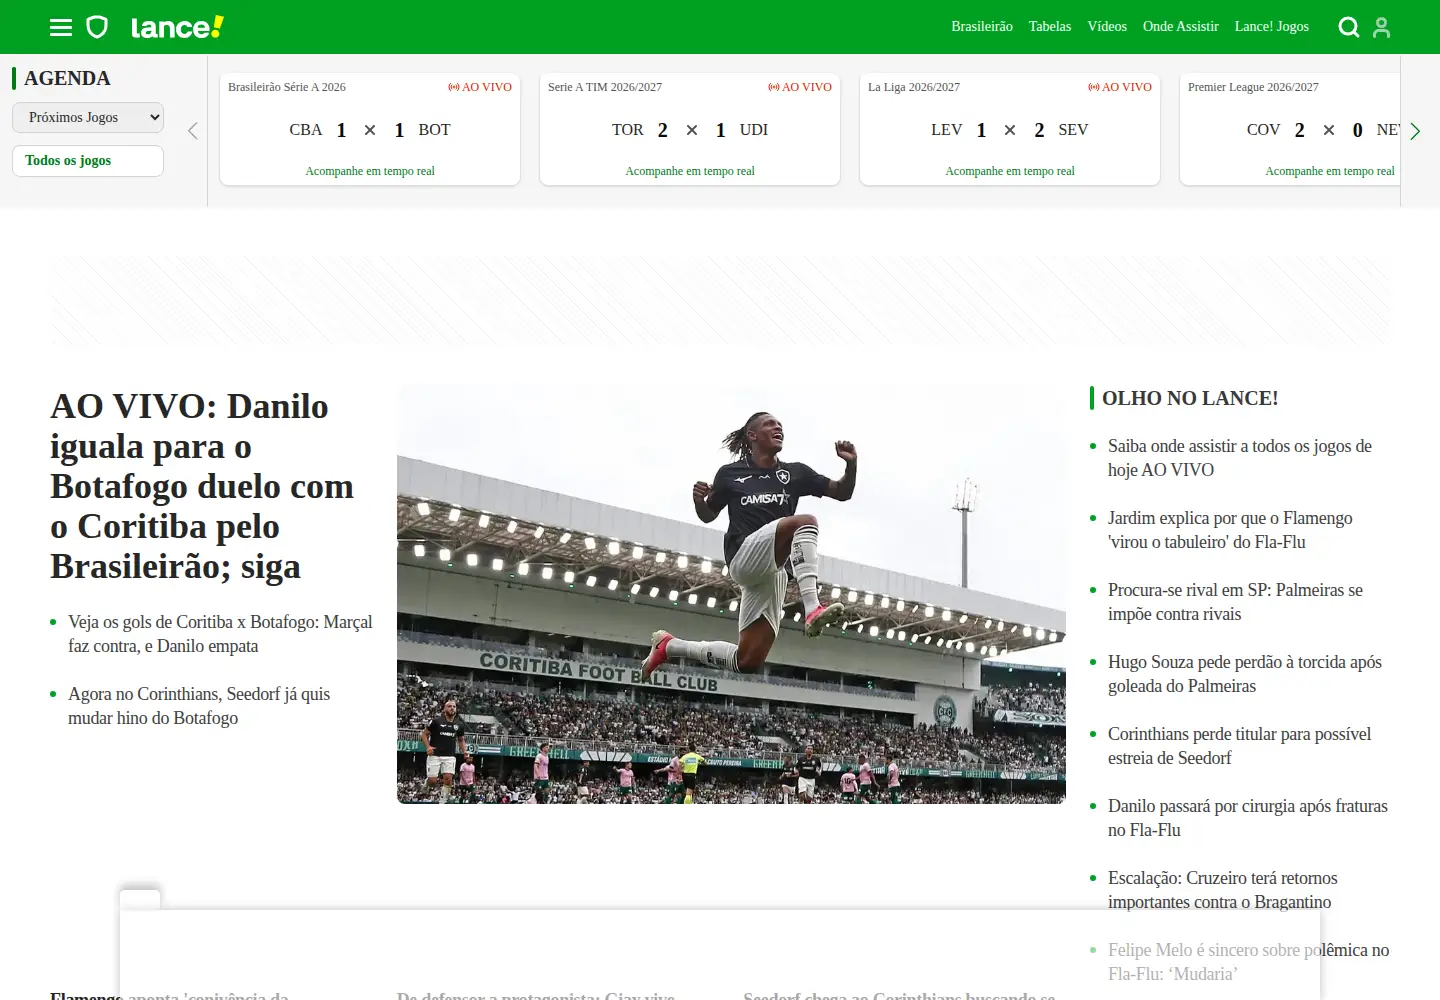
Task: Open Saiba onde assistir a todos os jogos
Action: pos(1240,458)
